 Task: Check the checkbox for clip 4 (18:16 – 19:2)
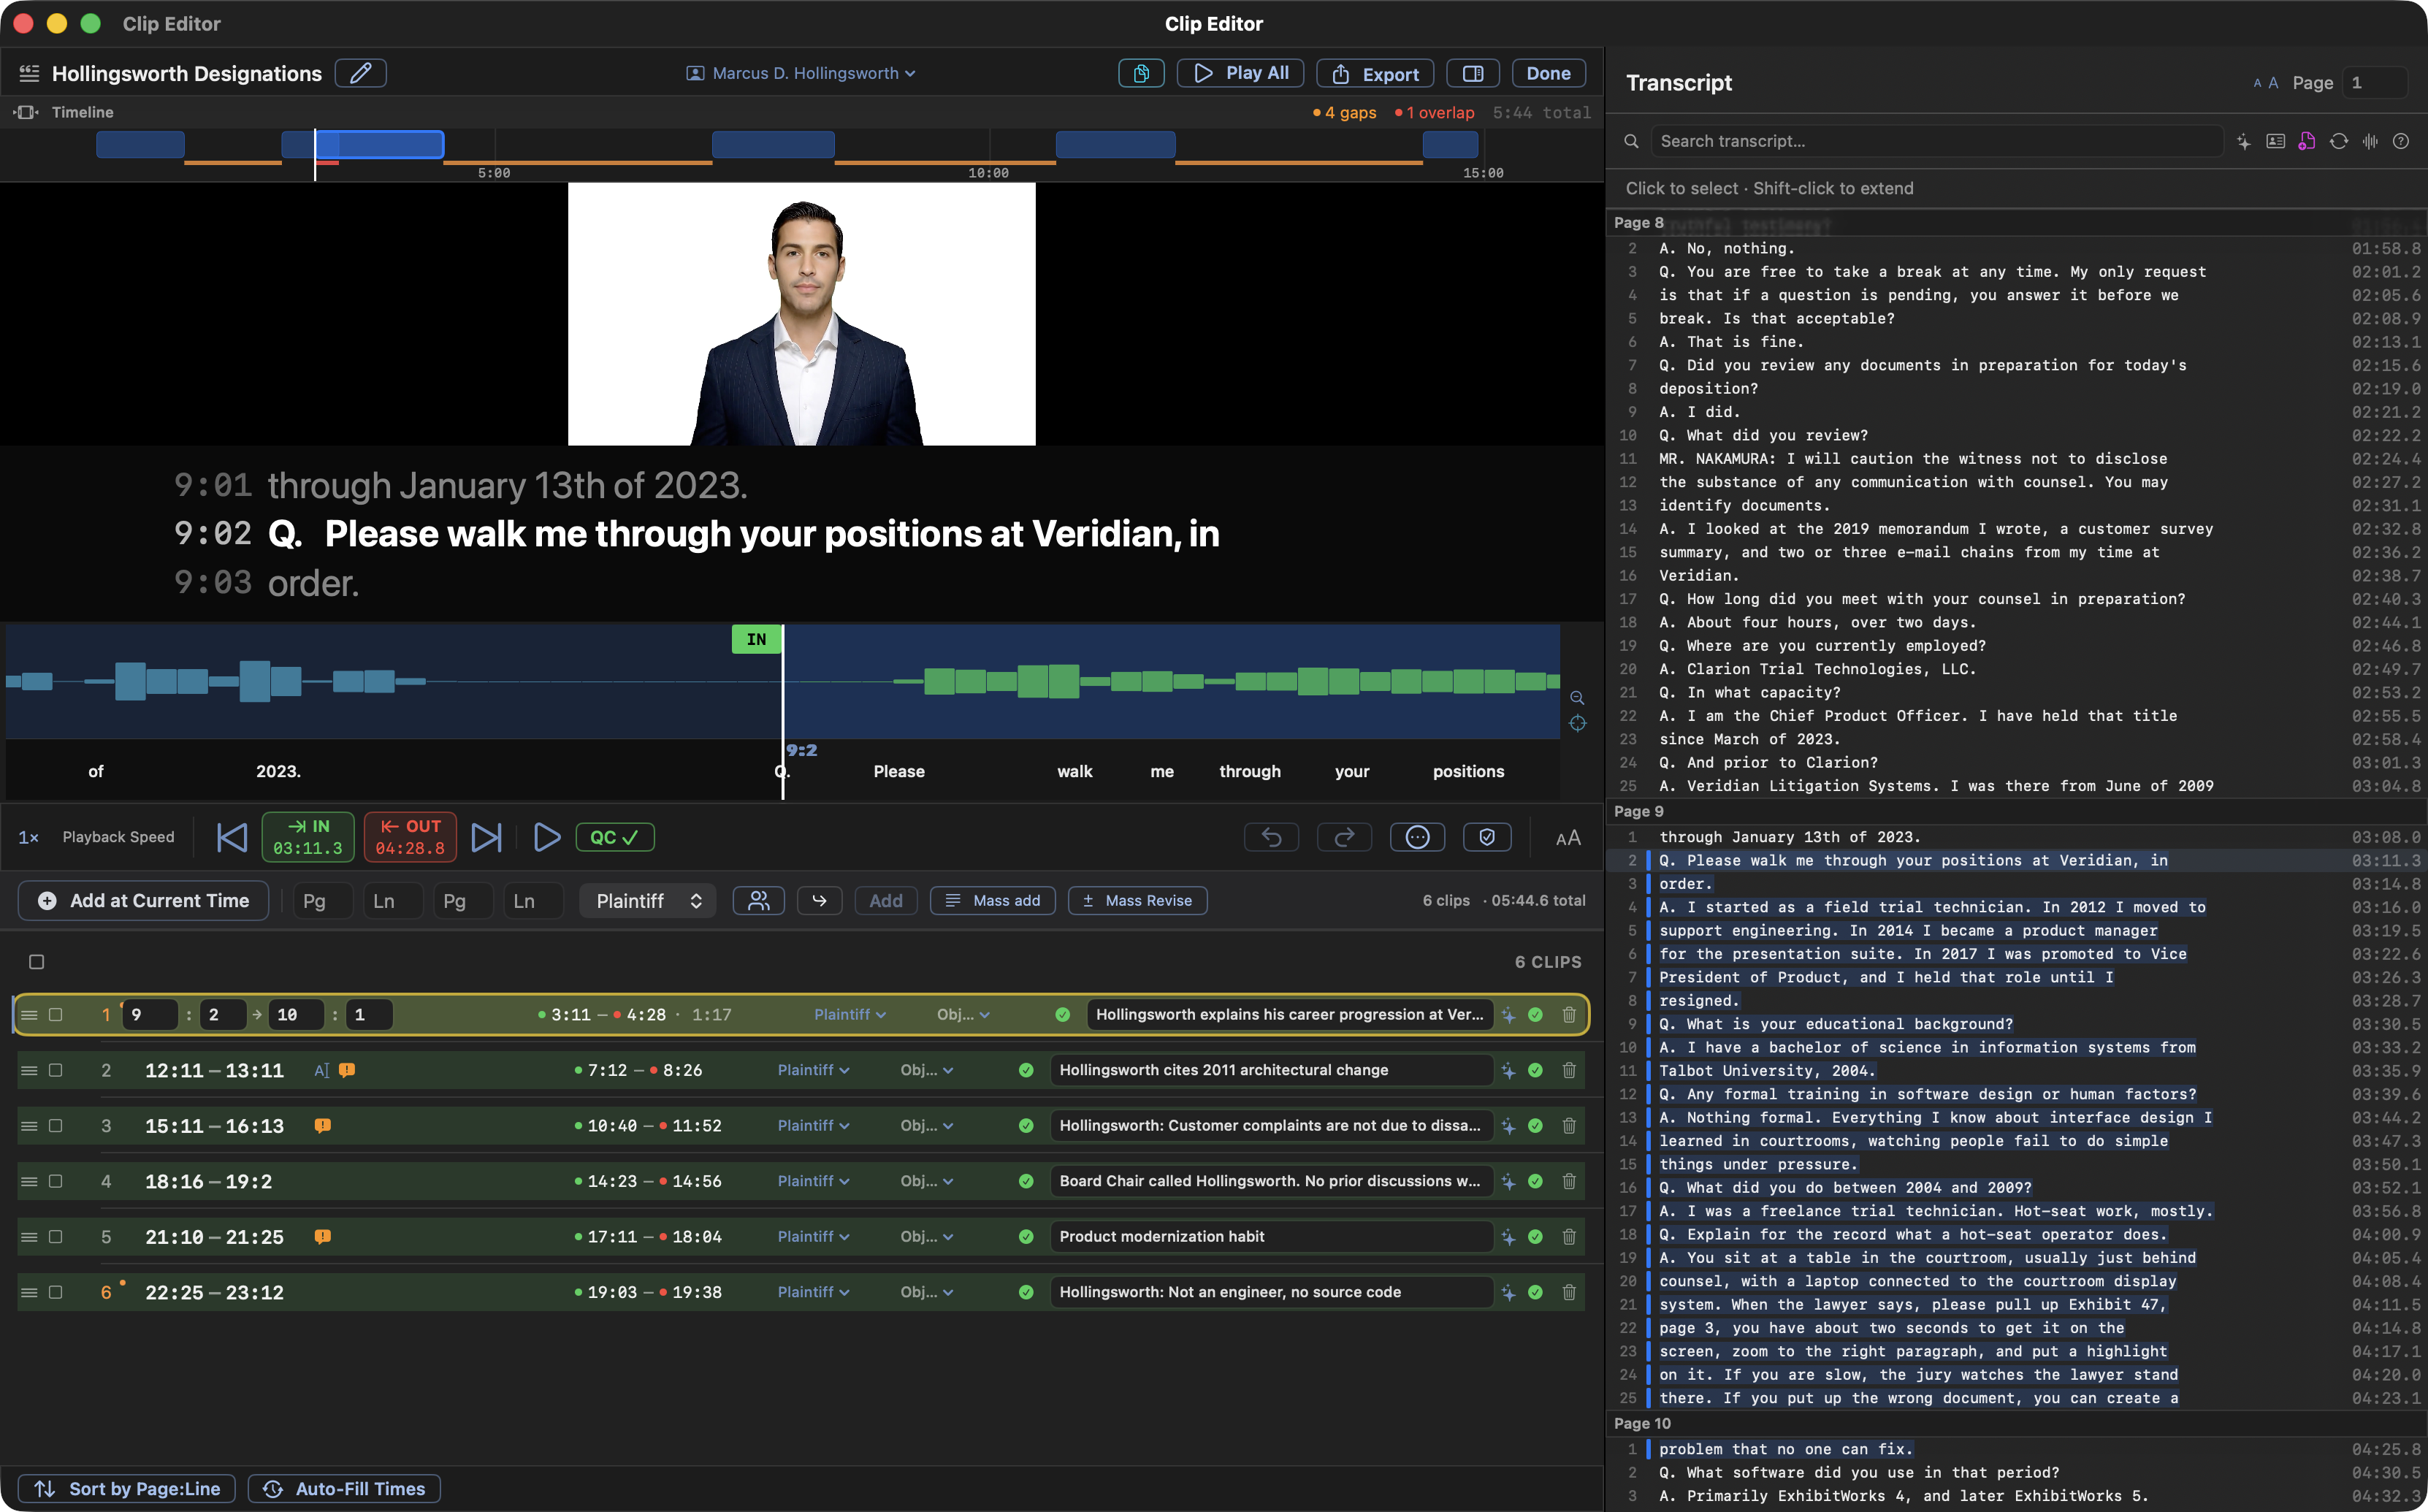(x=56, y=1181)
